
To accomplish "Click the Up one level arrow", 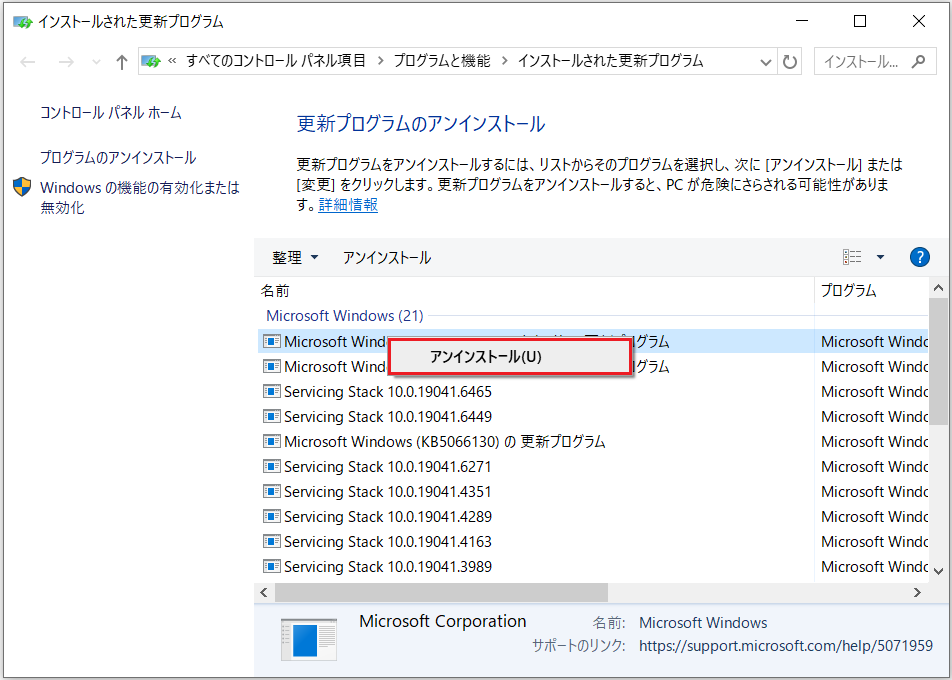I will [122, 61].
